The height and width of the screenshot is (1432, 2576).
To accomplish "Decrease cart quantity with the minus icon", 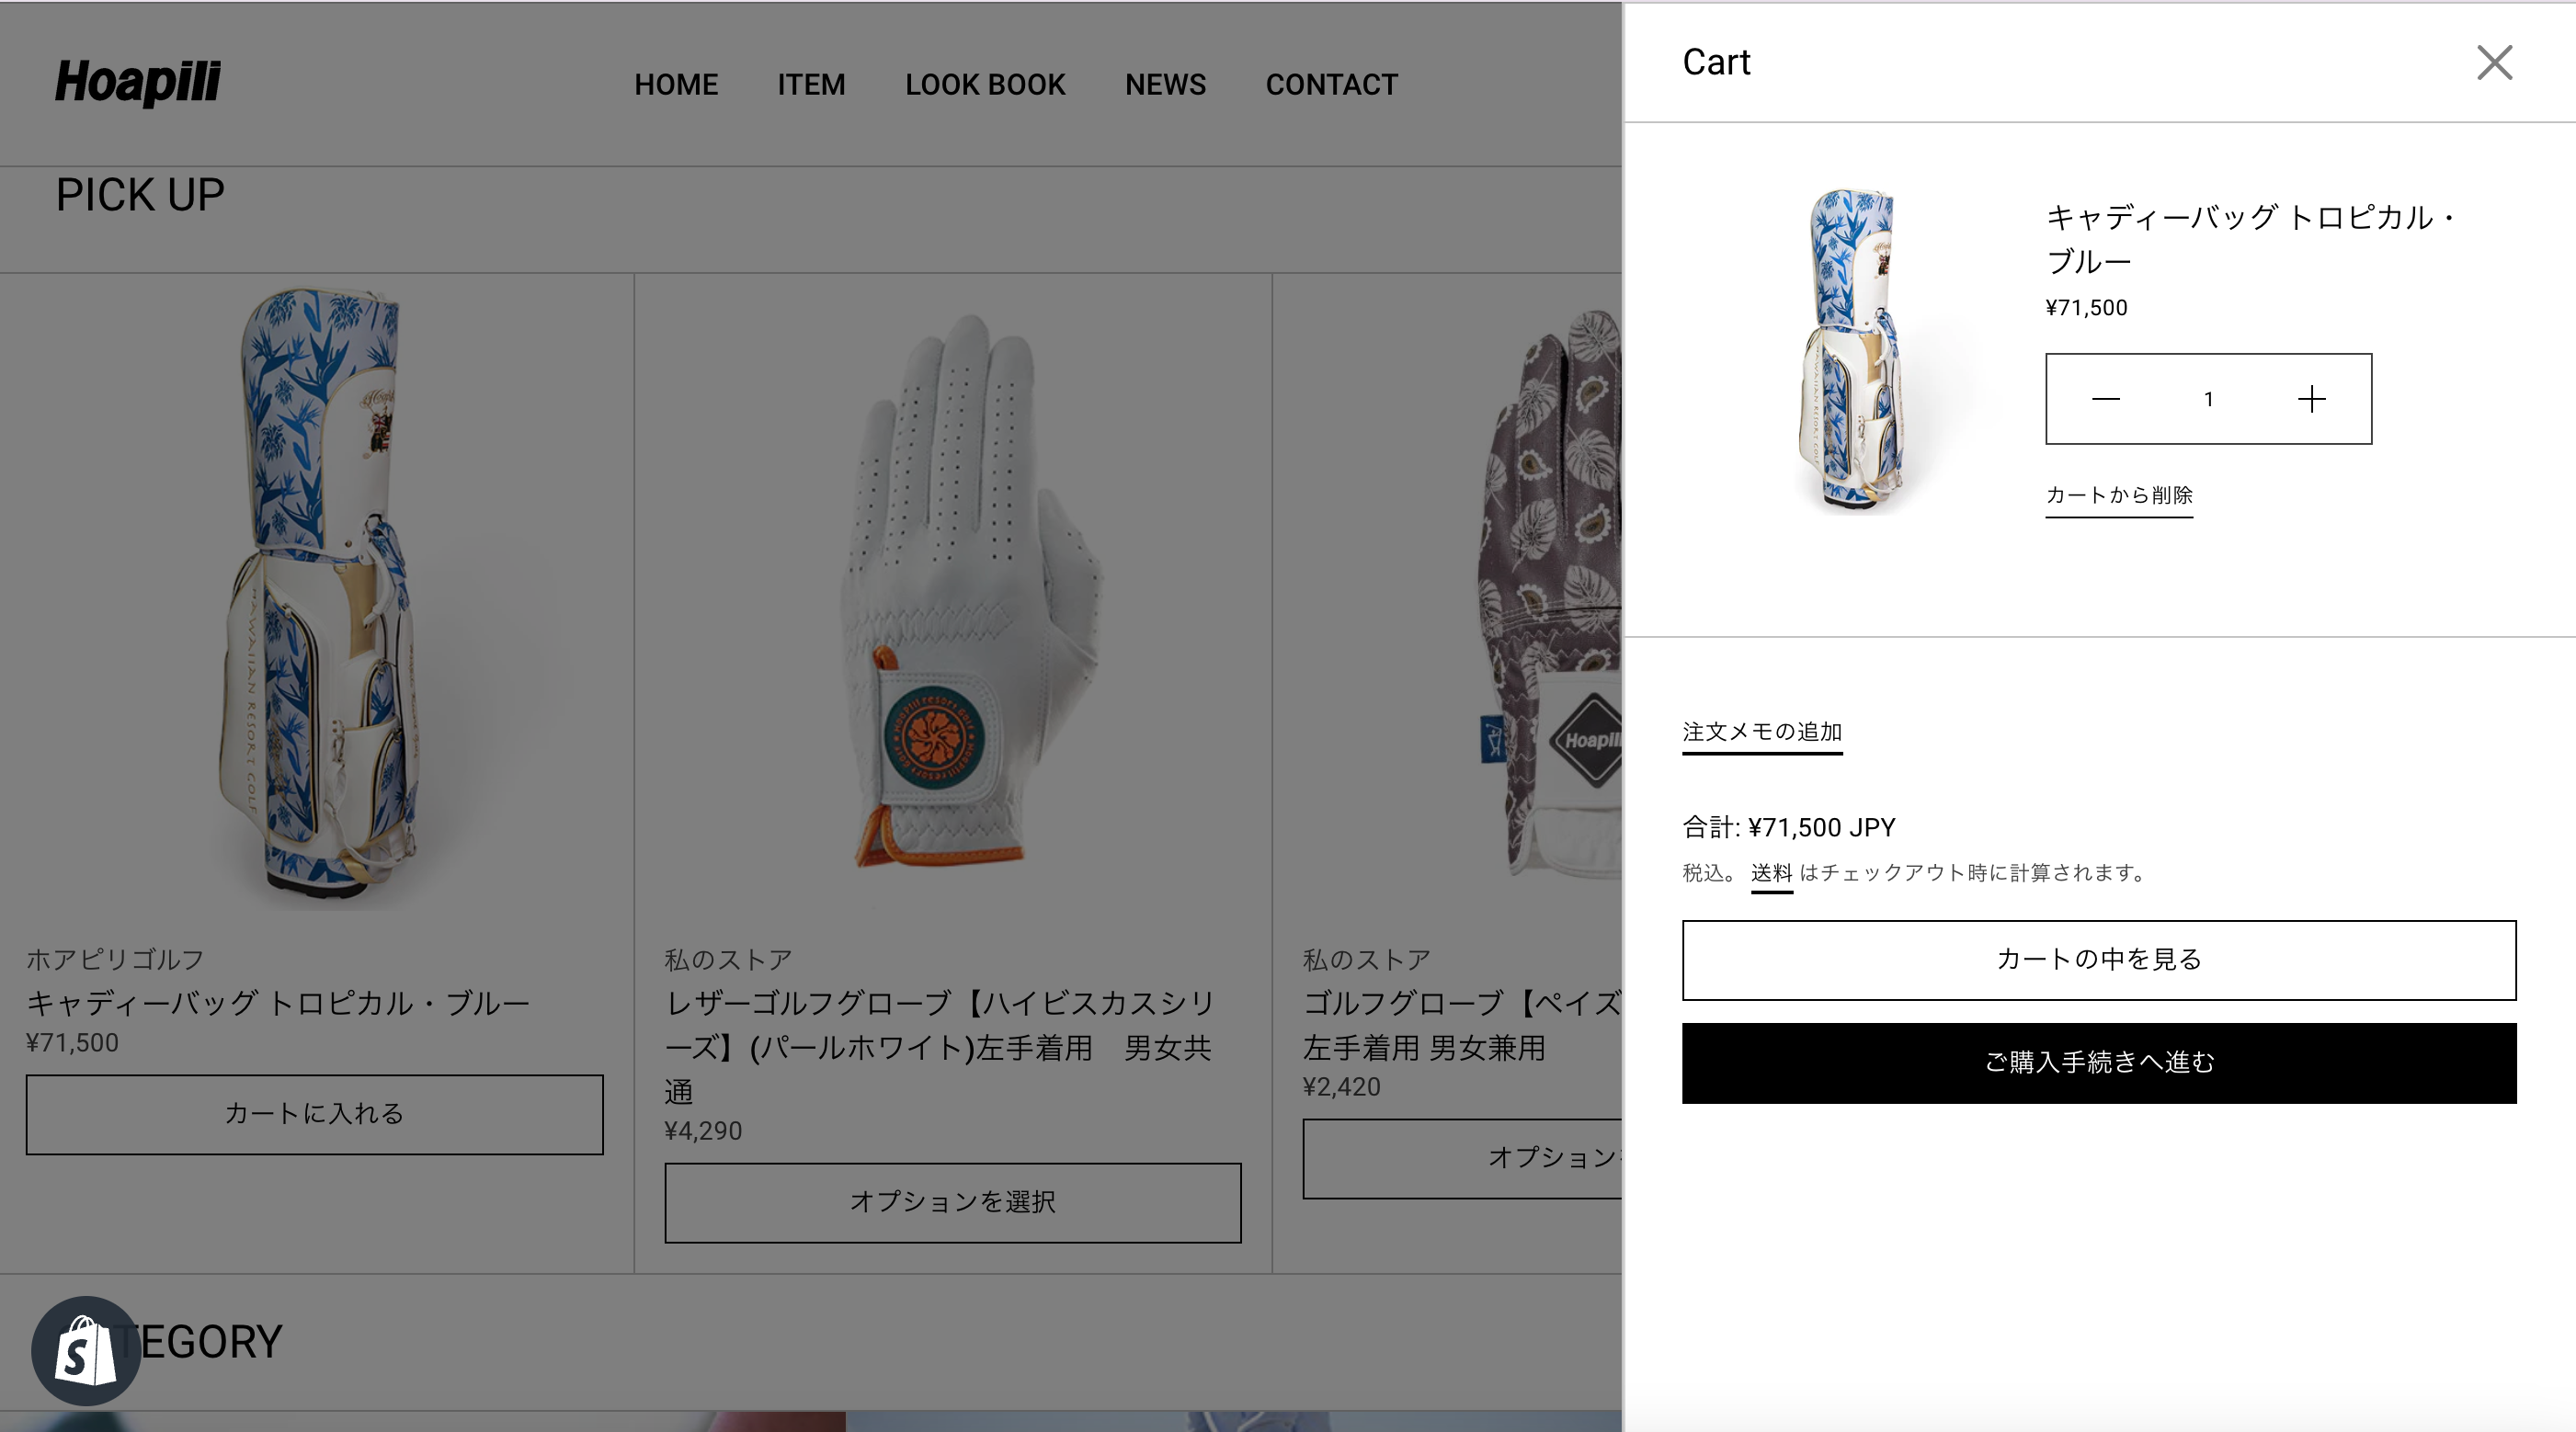I will click(x=2105, y=399).
